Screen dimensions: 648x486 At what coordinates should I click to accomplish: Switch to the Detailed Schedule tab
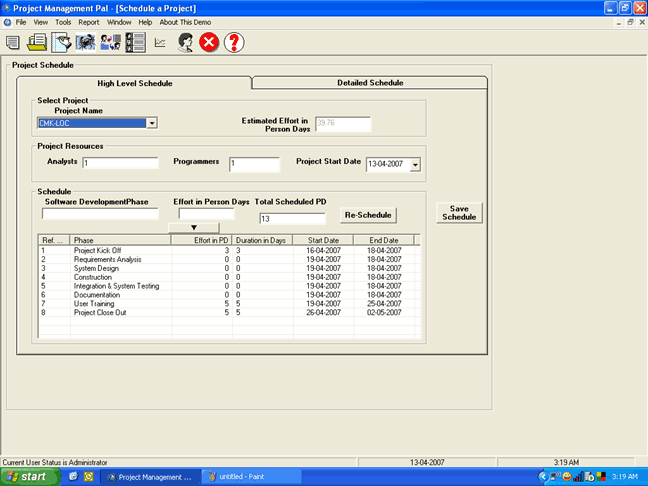click(x=369, y=82)
